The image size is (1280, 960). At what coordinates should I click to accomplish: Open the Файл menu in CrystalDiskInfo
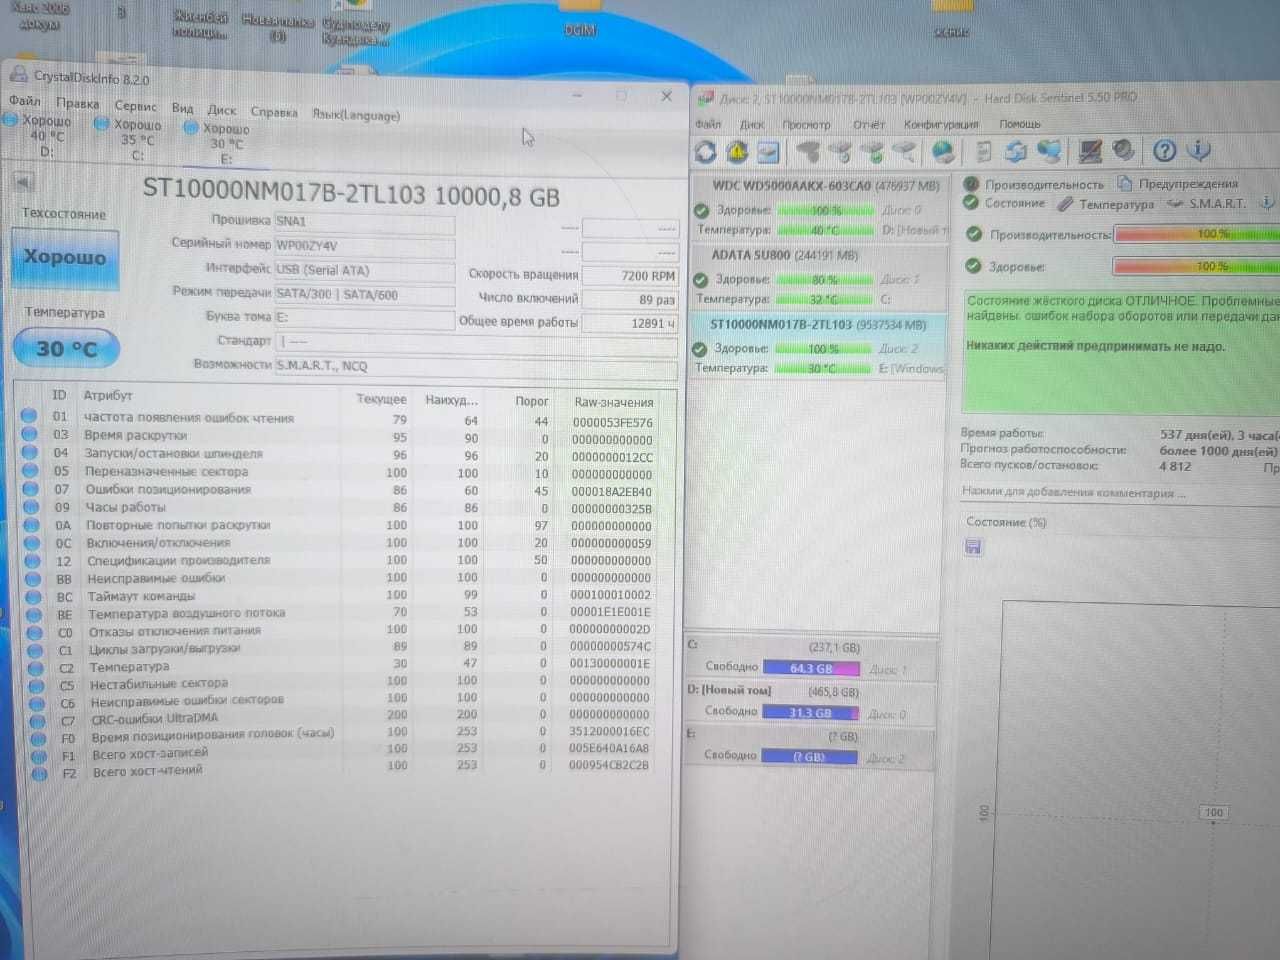[x=25, y=101]
